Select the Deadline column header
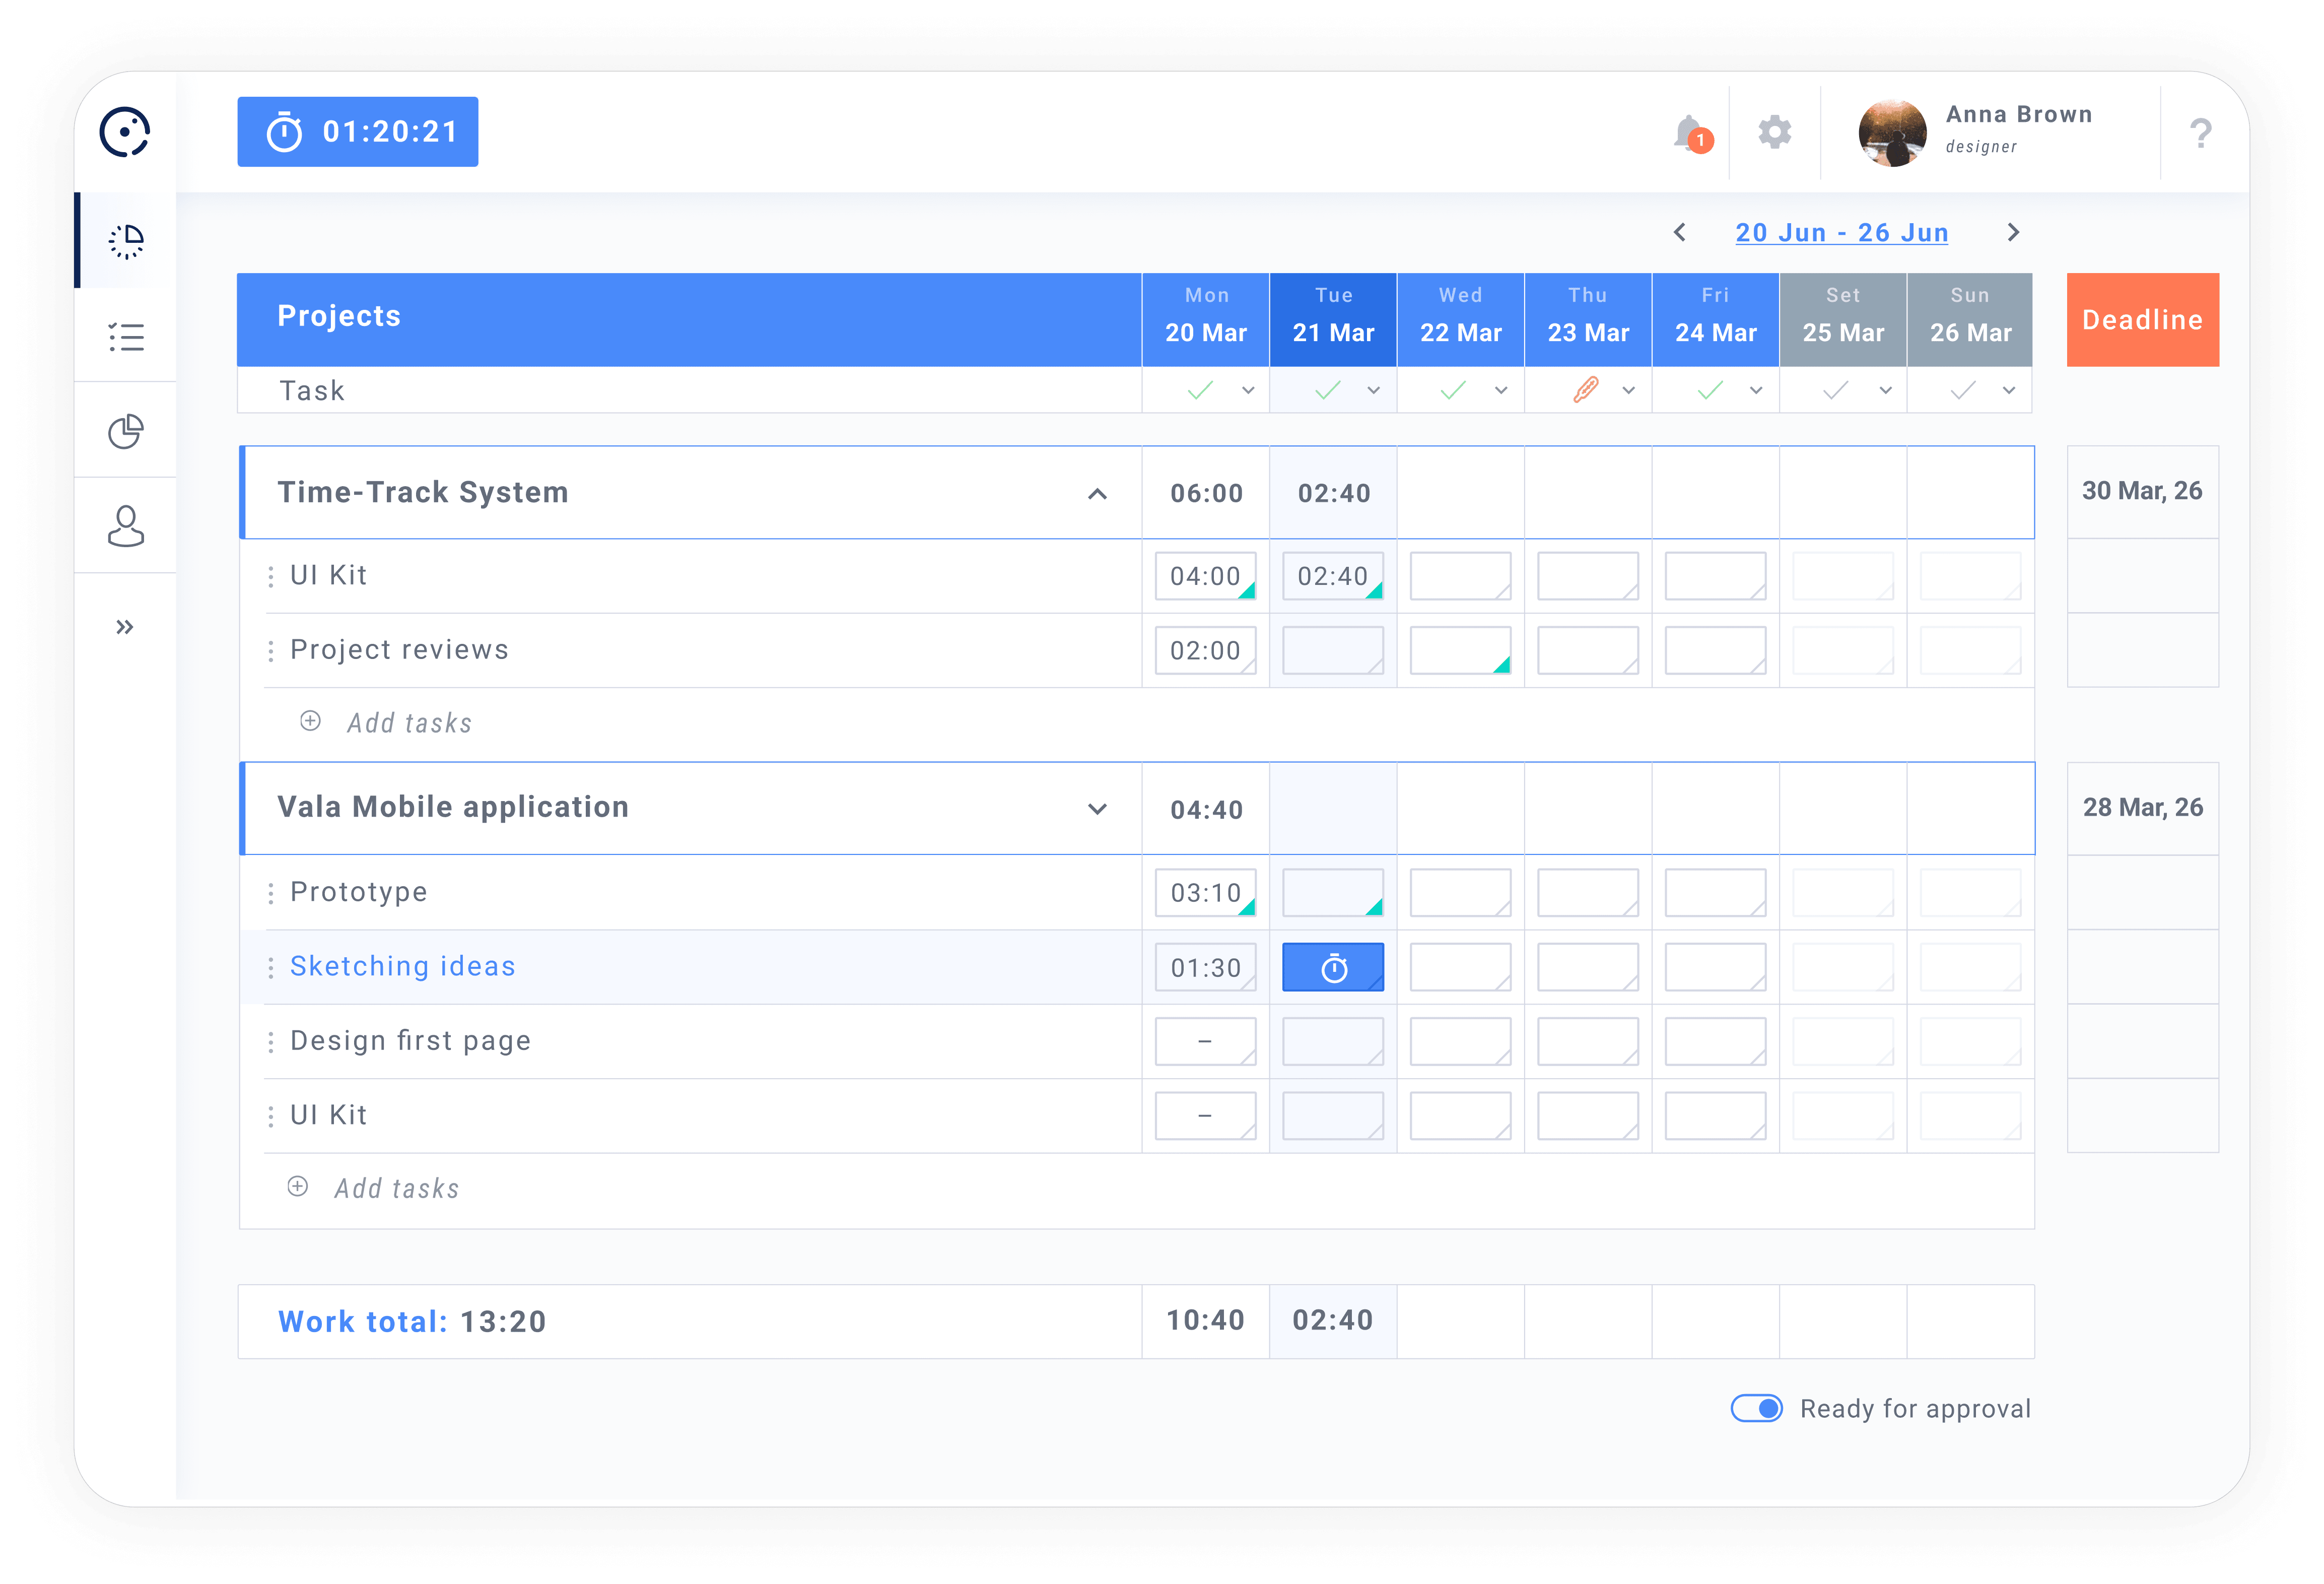 [x=2142, y=319]
